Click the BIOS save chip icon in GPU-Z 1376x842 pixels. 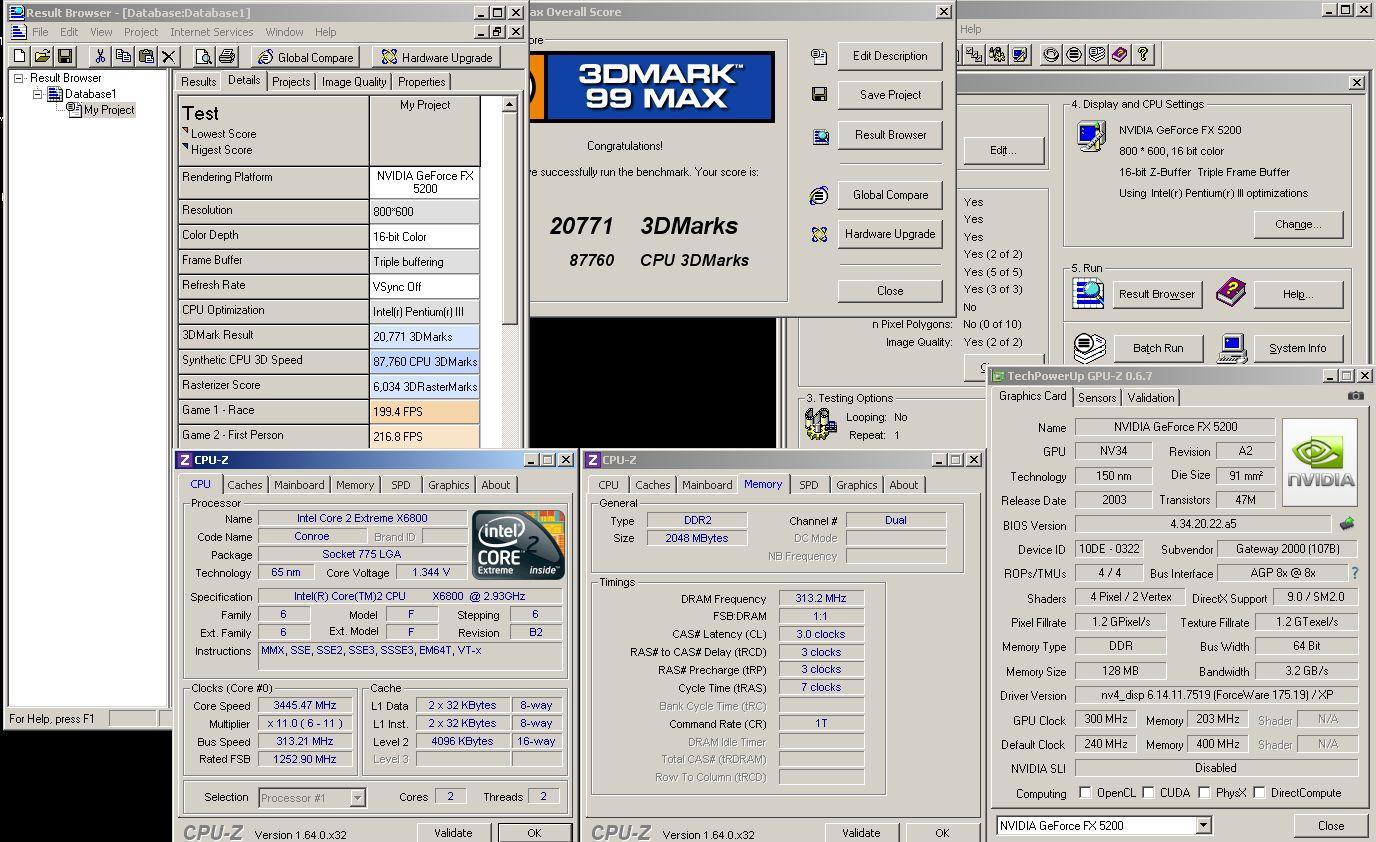(1347, 524)
